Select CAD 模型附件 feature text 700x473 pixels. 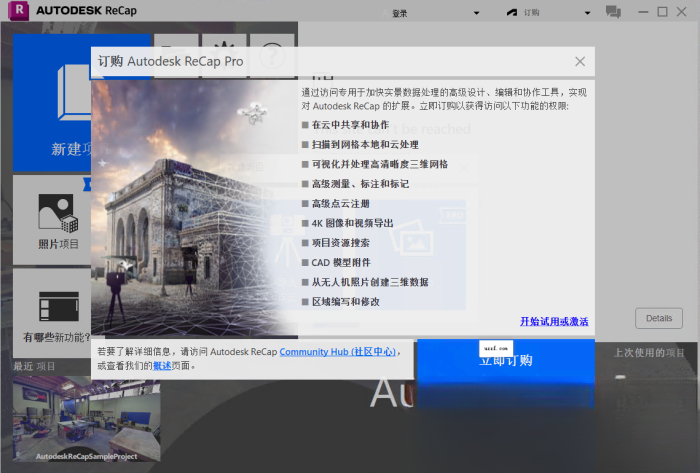[x=341, y=262]
